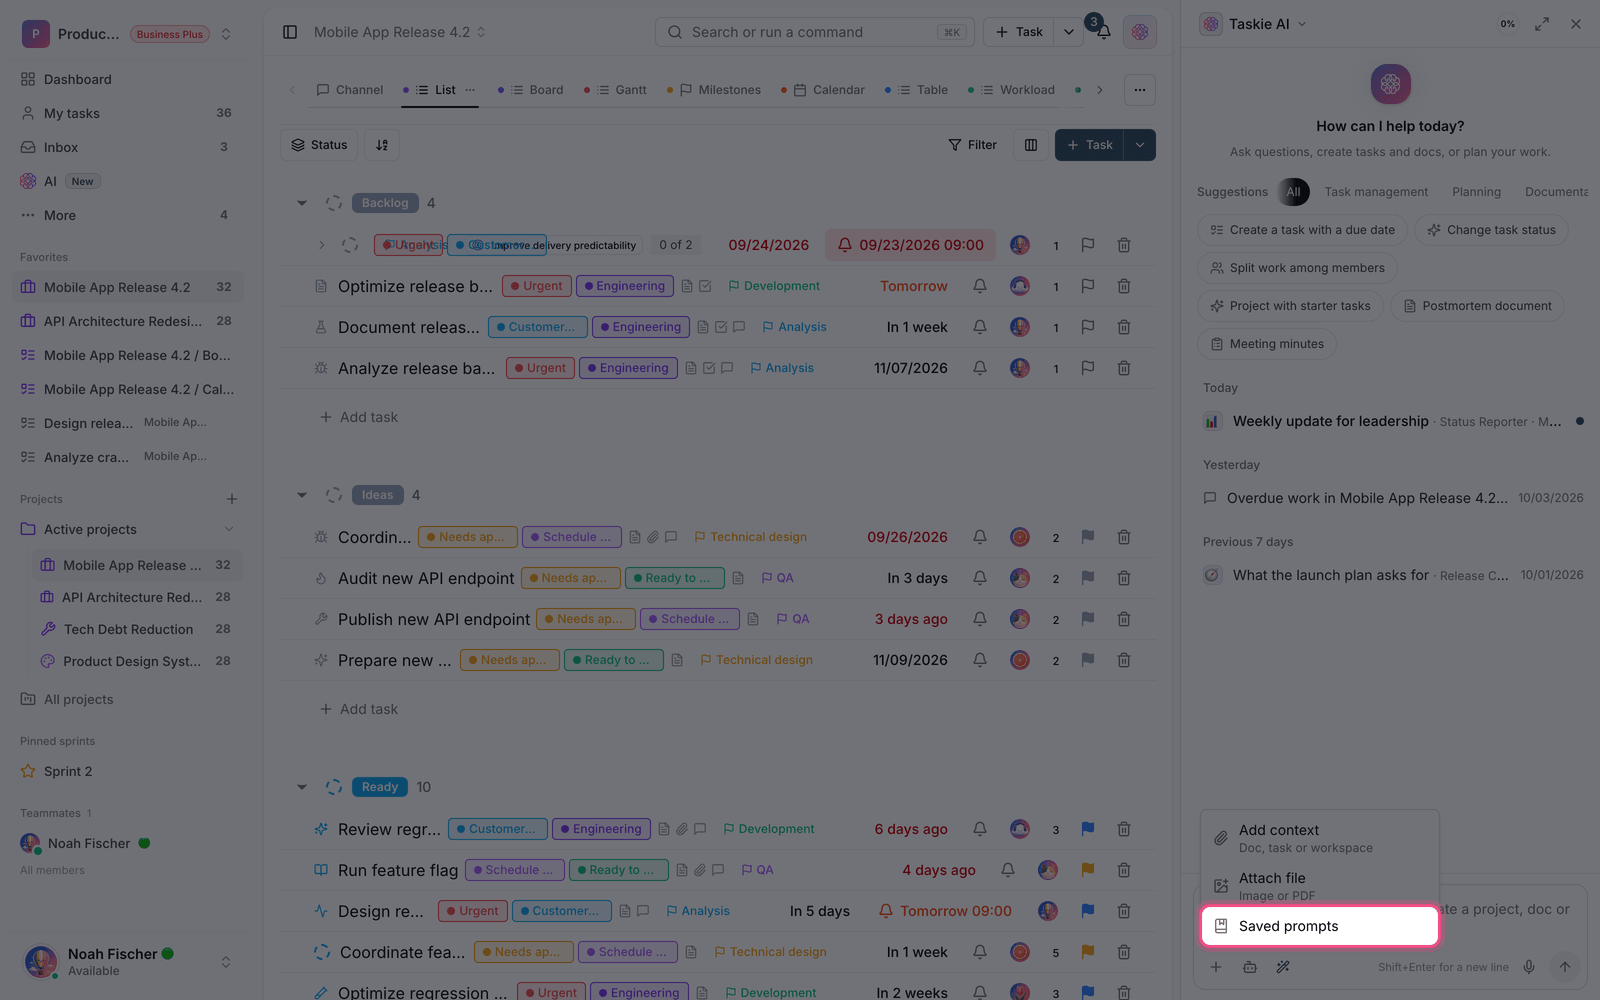The image size is (1600, 1000).
Task: Open Calendar view tab
Action: (823, 90)
